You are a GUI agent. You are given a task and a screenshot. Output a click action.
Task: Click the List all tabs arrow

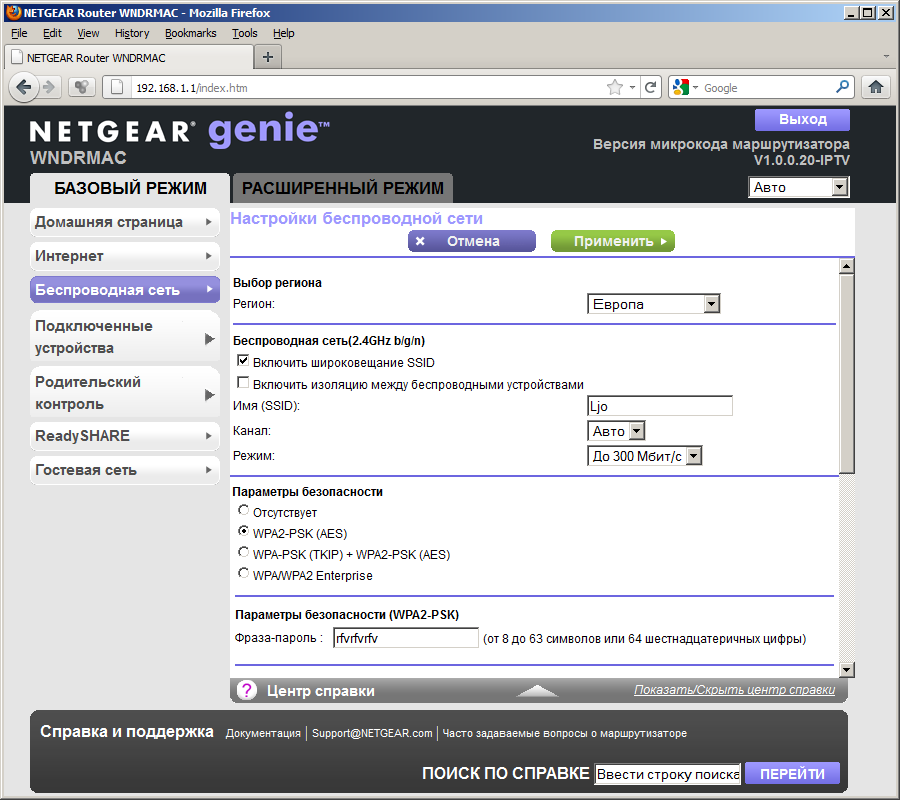pos(886,57)
